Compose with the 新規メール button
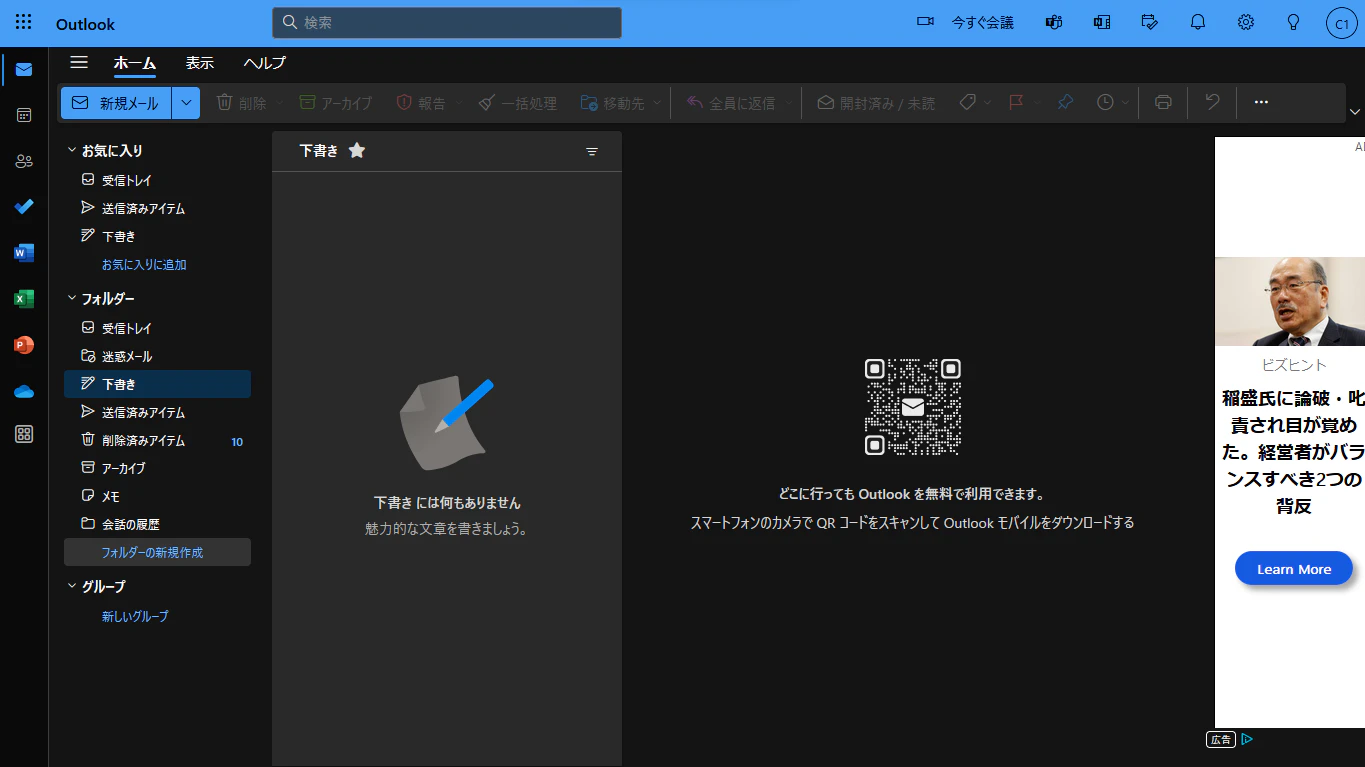 (x=116, y=103)
